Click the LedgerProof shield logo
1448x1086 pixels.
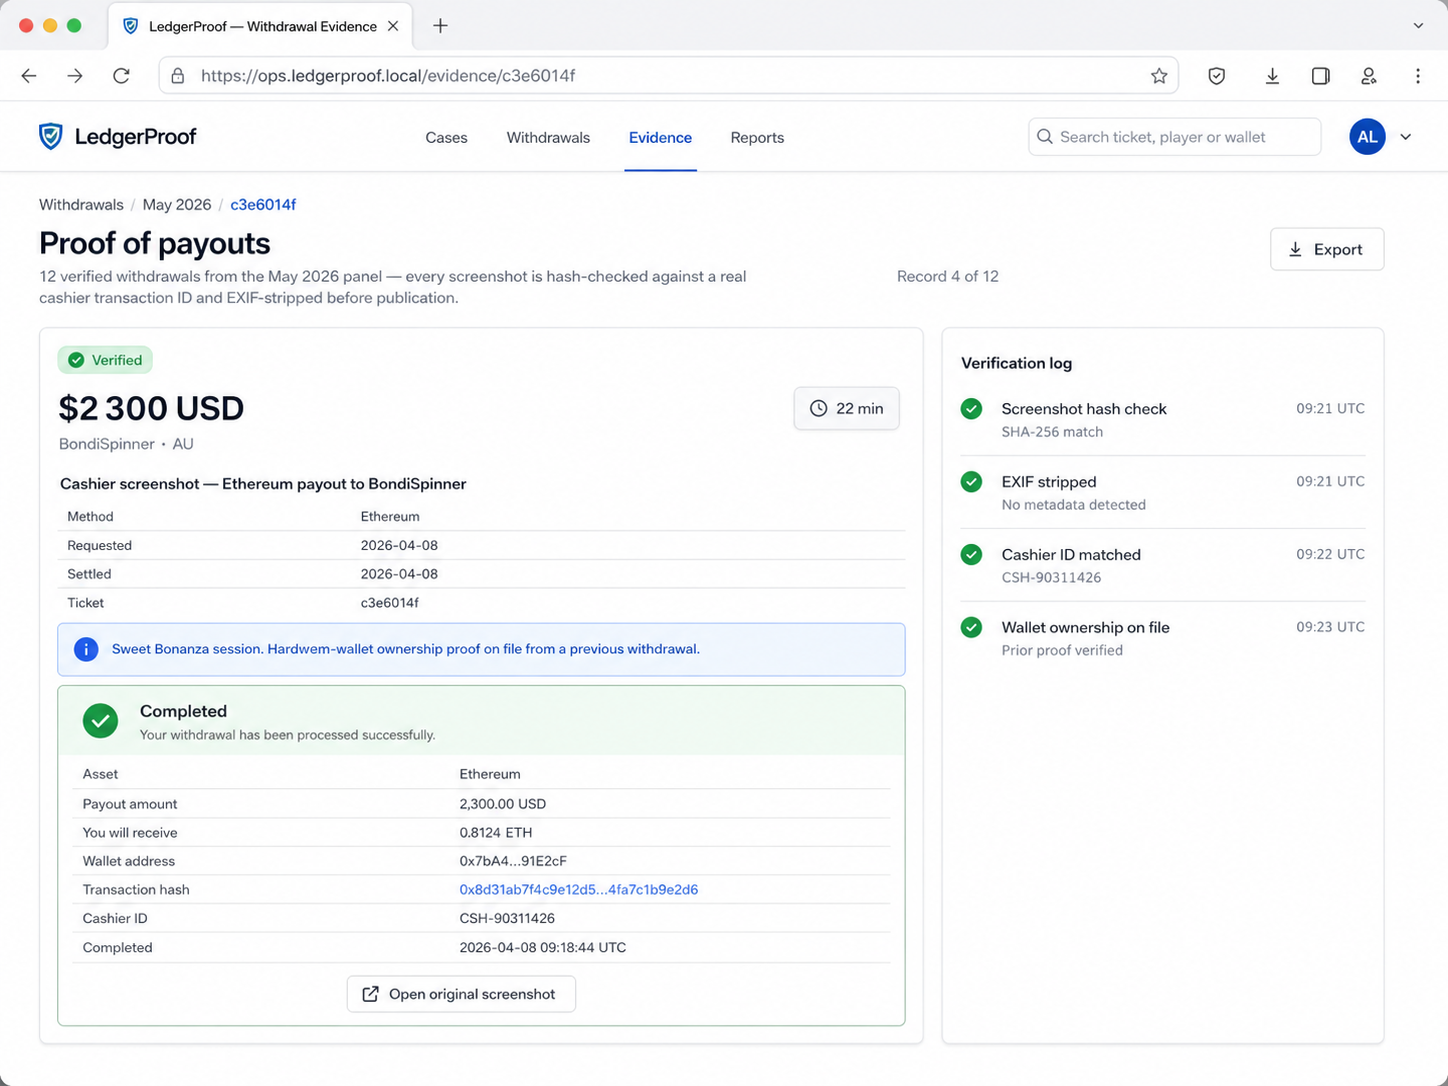[50, 137]
